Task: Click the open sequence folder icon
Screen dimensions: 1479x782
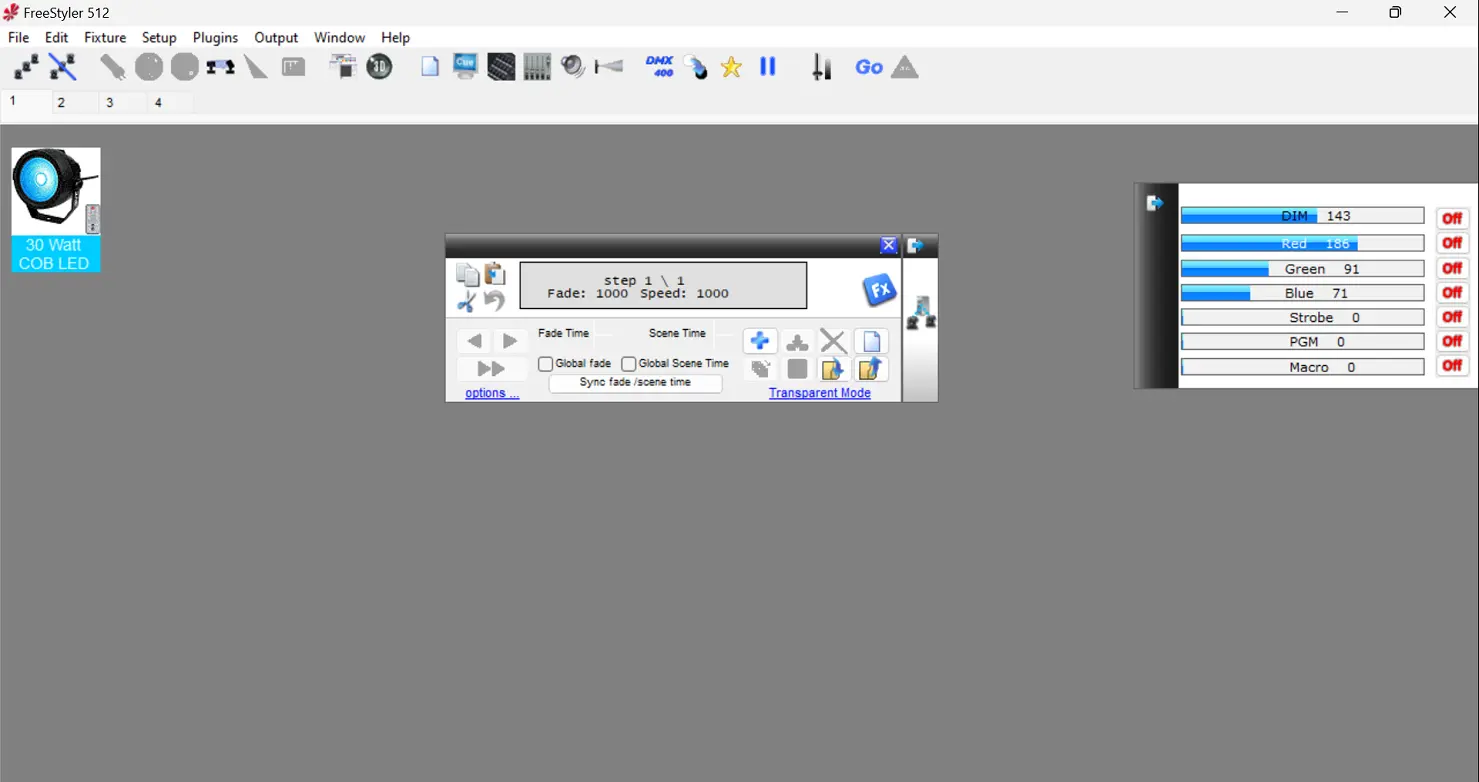Action: [833, 369]
